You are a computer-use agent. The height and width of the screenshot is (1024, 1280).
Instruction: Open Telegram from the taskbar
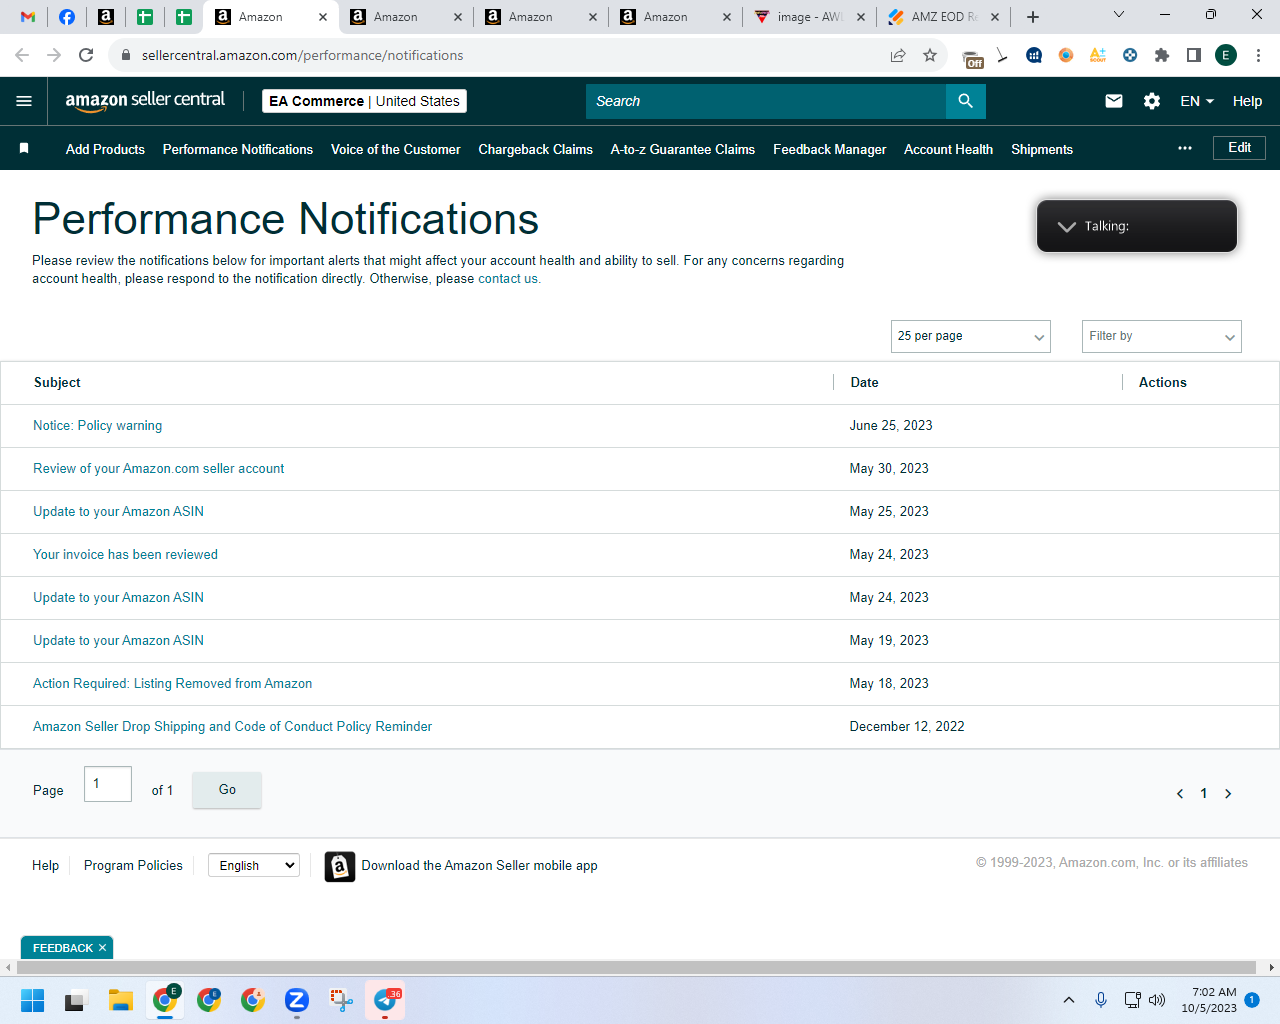coord(385,1000)
